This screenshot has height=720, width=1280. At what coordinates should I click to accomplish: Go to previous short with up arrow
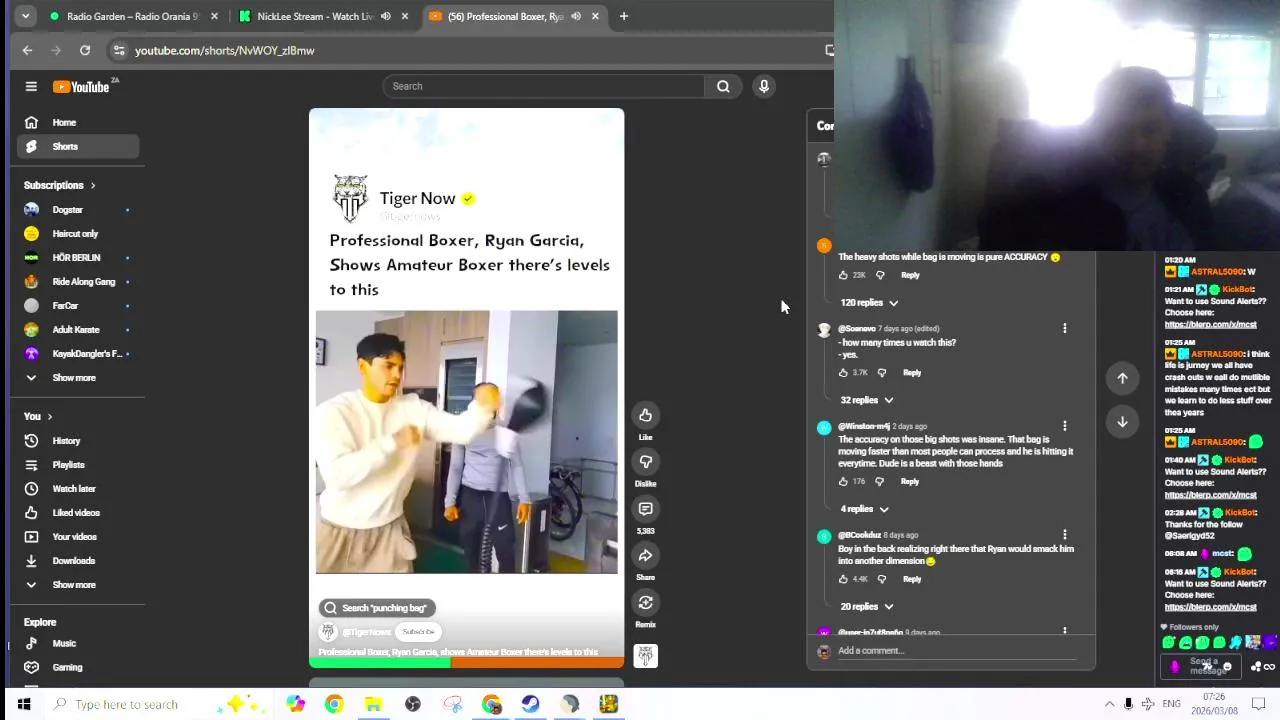[x=1122, y=378]
